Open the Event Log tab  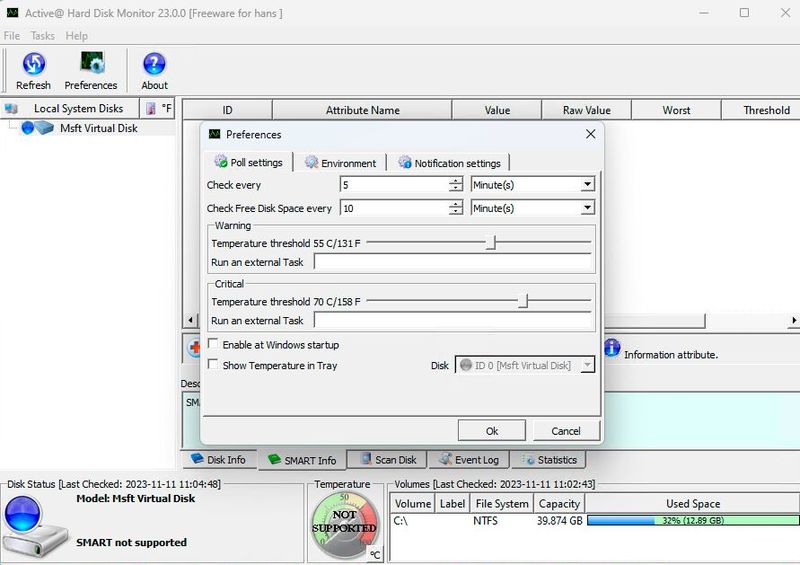469,459
